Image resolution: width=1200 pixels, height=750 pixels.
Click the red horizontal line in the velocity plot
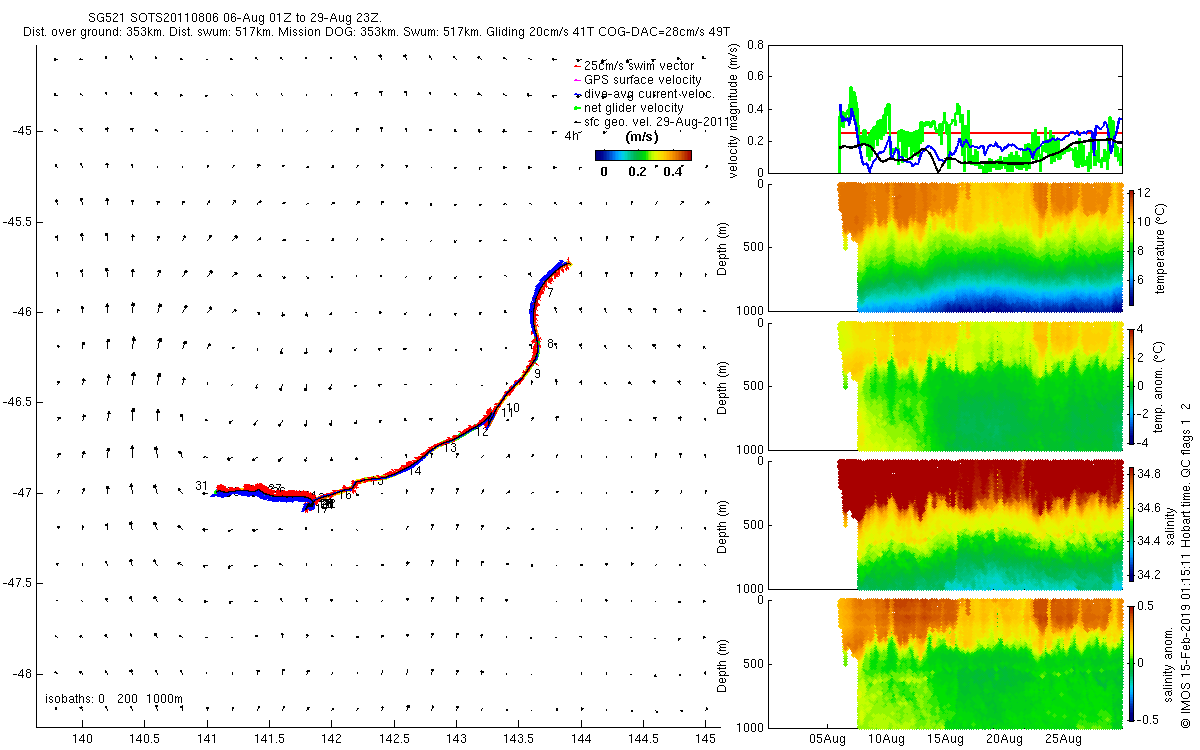point(980,133)
